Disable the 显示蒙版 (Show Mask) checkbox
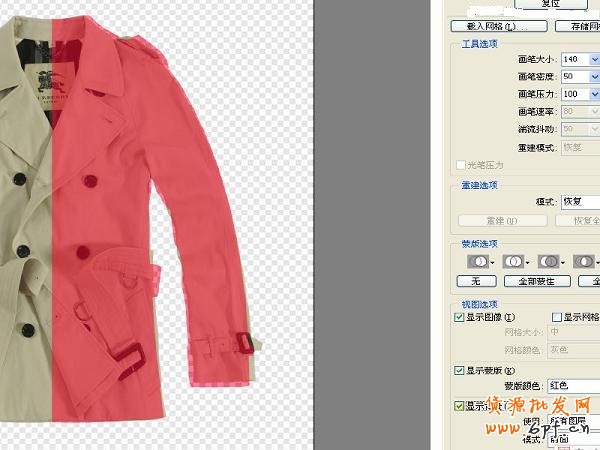Image resolution: width=600 pixels, height=450 pixels. click(x=459, y=370)
